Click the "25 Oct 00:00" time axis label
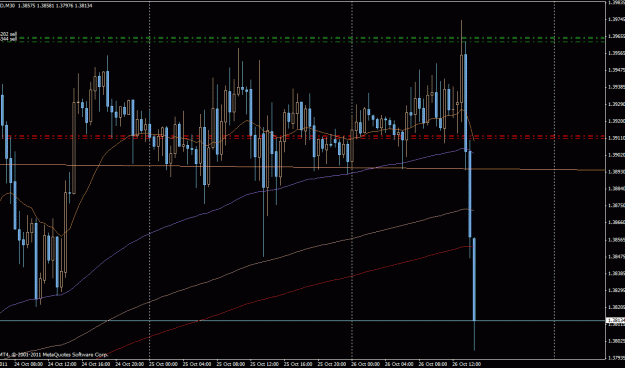Viewport: 625px width, 368px height. [163, 364]
